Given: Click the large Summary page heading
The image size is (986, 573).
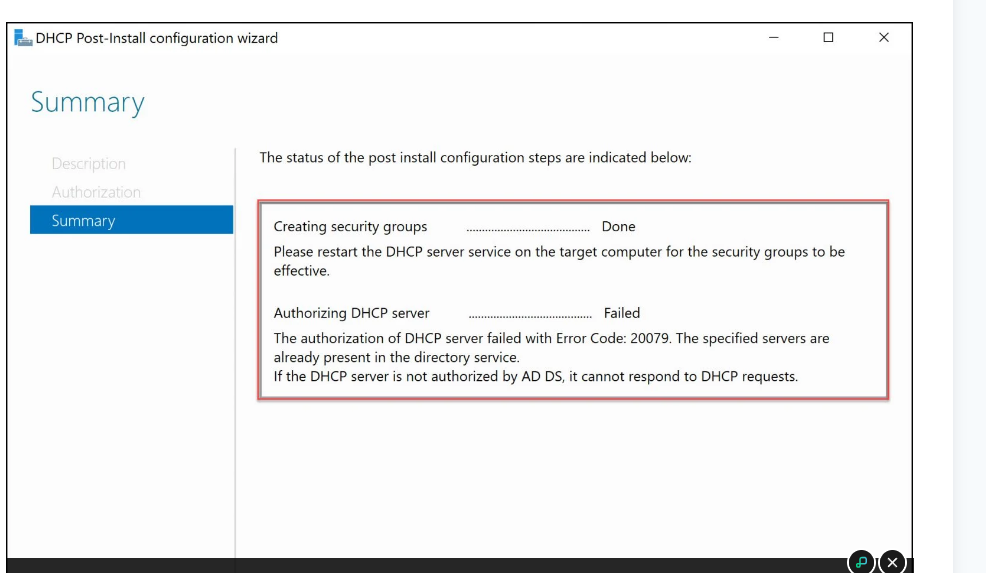Looking at the screenshot, I should pos(88,103).
